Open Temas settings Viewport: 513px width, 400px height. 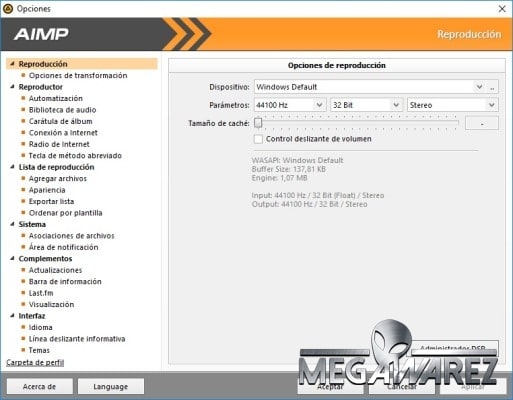click(x=39, y=350)
